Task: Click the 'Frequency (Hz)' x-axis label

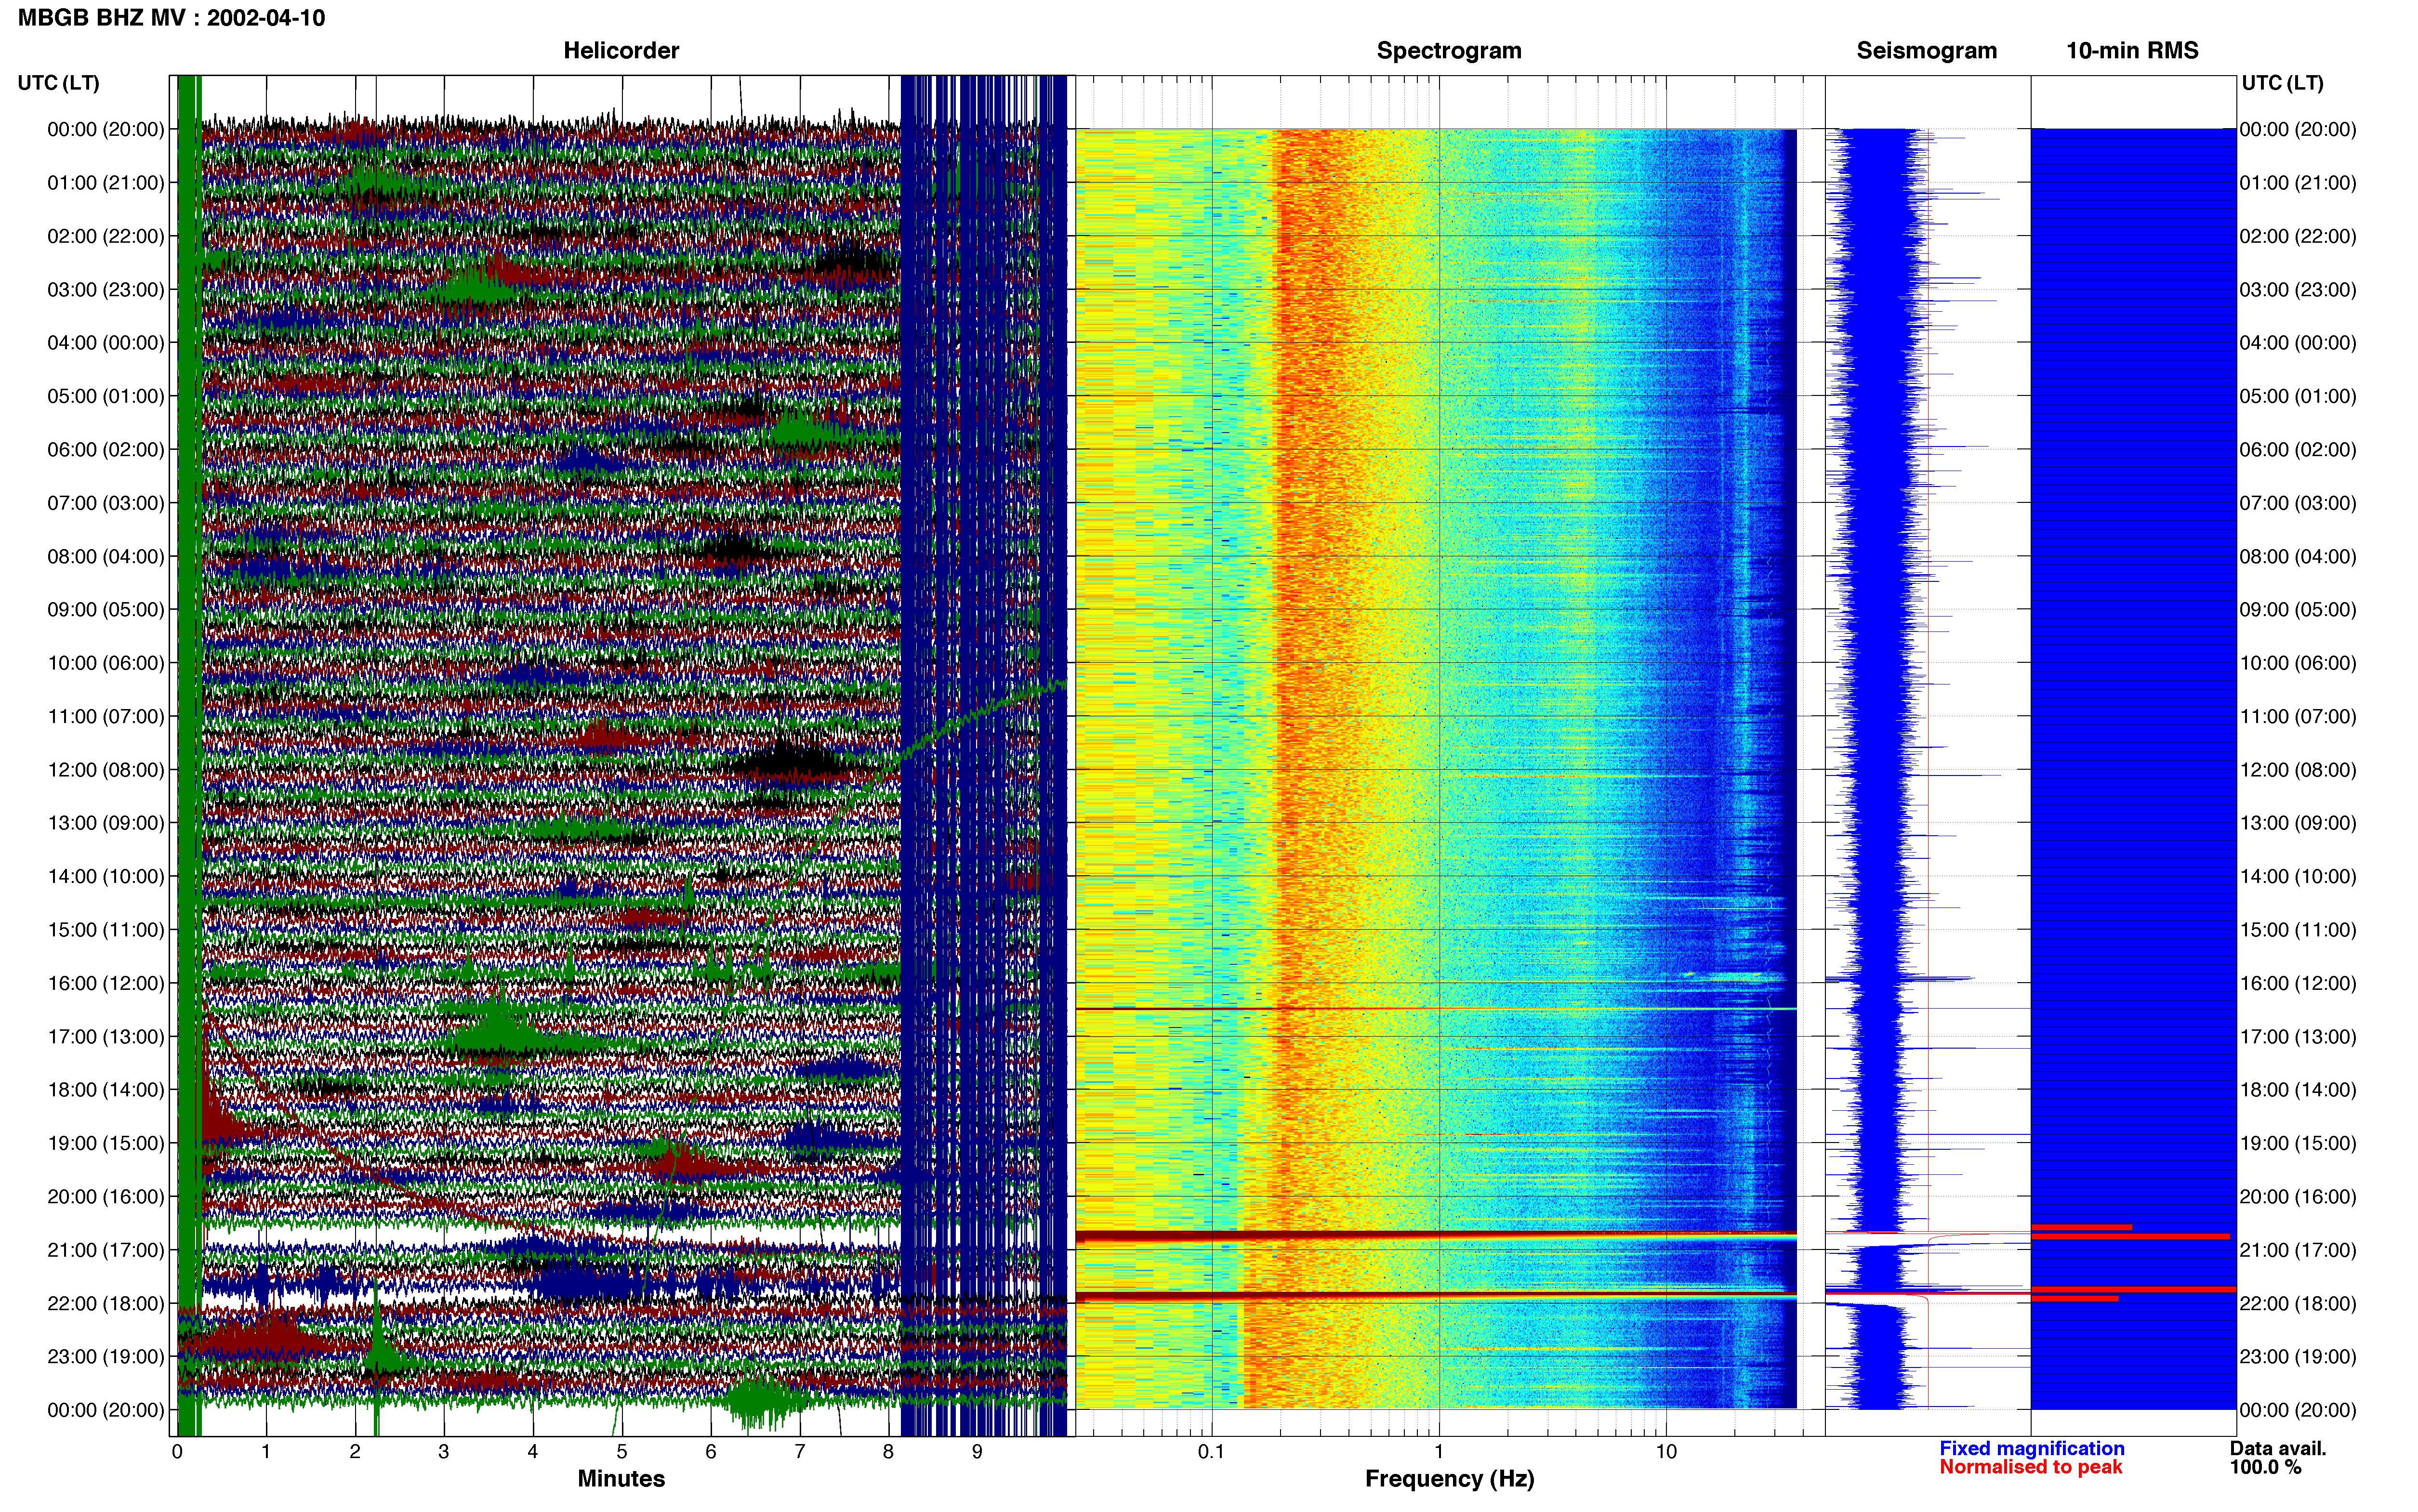Action: tap(1449, 1479)
